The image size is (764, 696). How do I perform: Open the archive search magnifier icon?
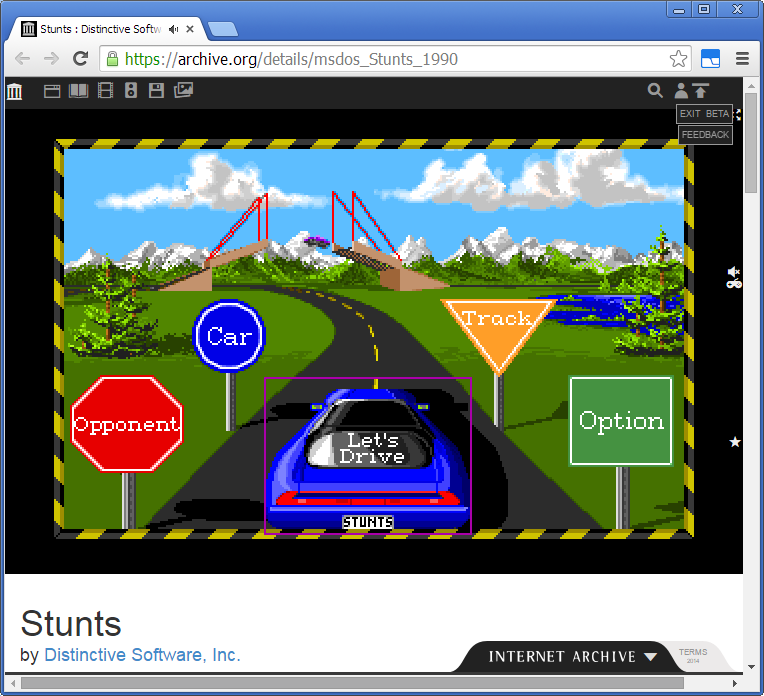(x=655, y=91)
